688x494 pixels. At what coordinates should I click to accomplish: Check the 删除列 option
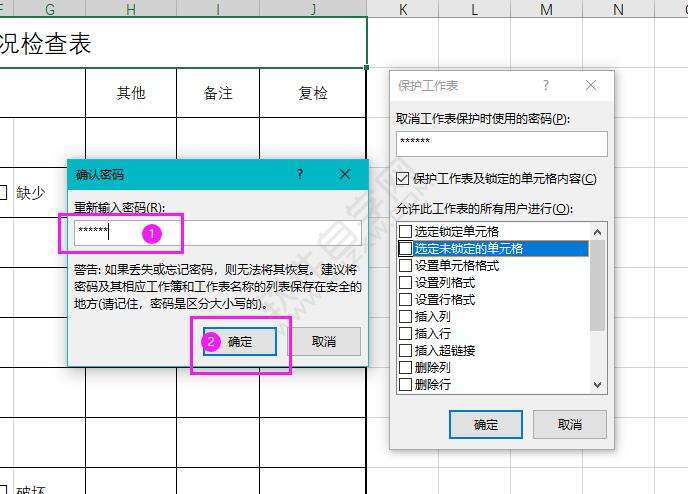tap(405, 367)
